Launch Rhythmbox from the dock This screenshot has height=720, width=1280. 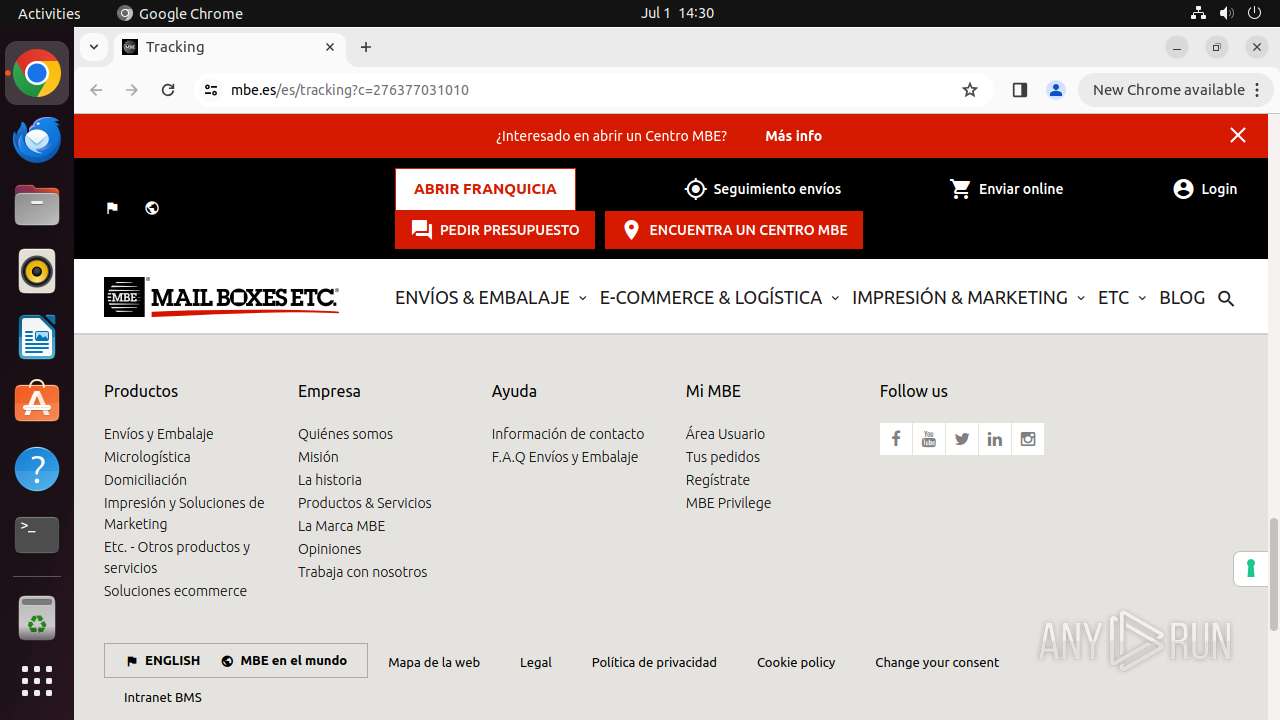[37, 271]
